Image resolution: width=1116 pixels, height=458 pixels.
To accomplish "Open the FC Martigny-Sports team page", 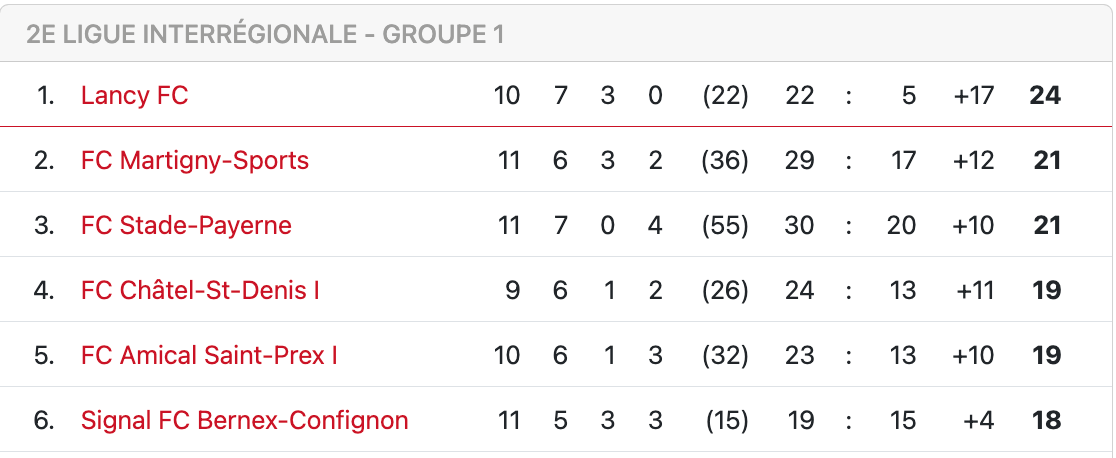I will (194, 161).
